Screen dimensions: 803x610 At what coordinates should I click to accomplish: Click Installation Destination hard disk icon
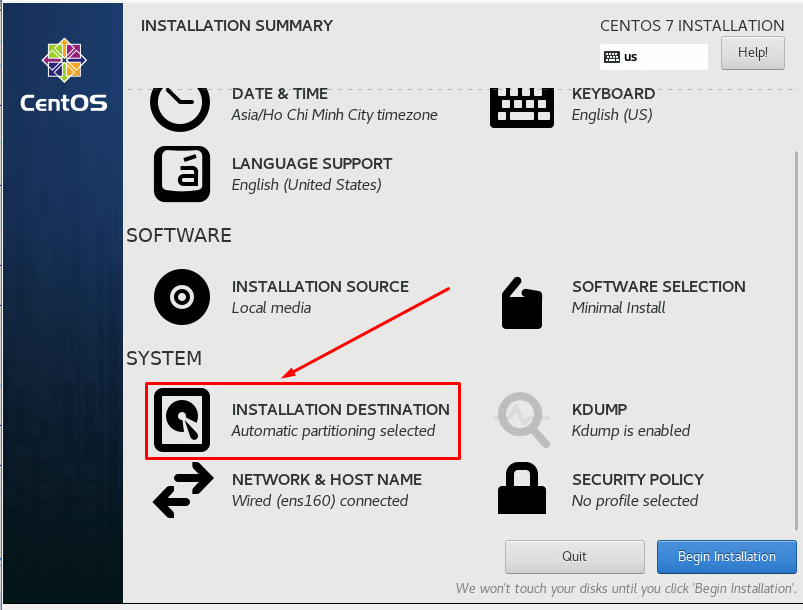(182, 420)
